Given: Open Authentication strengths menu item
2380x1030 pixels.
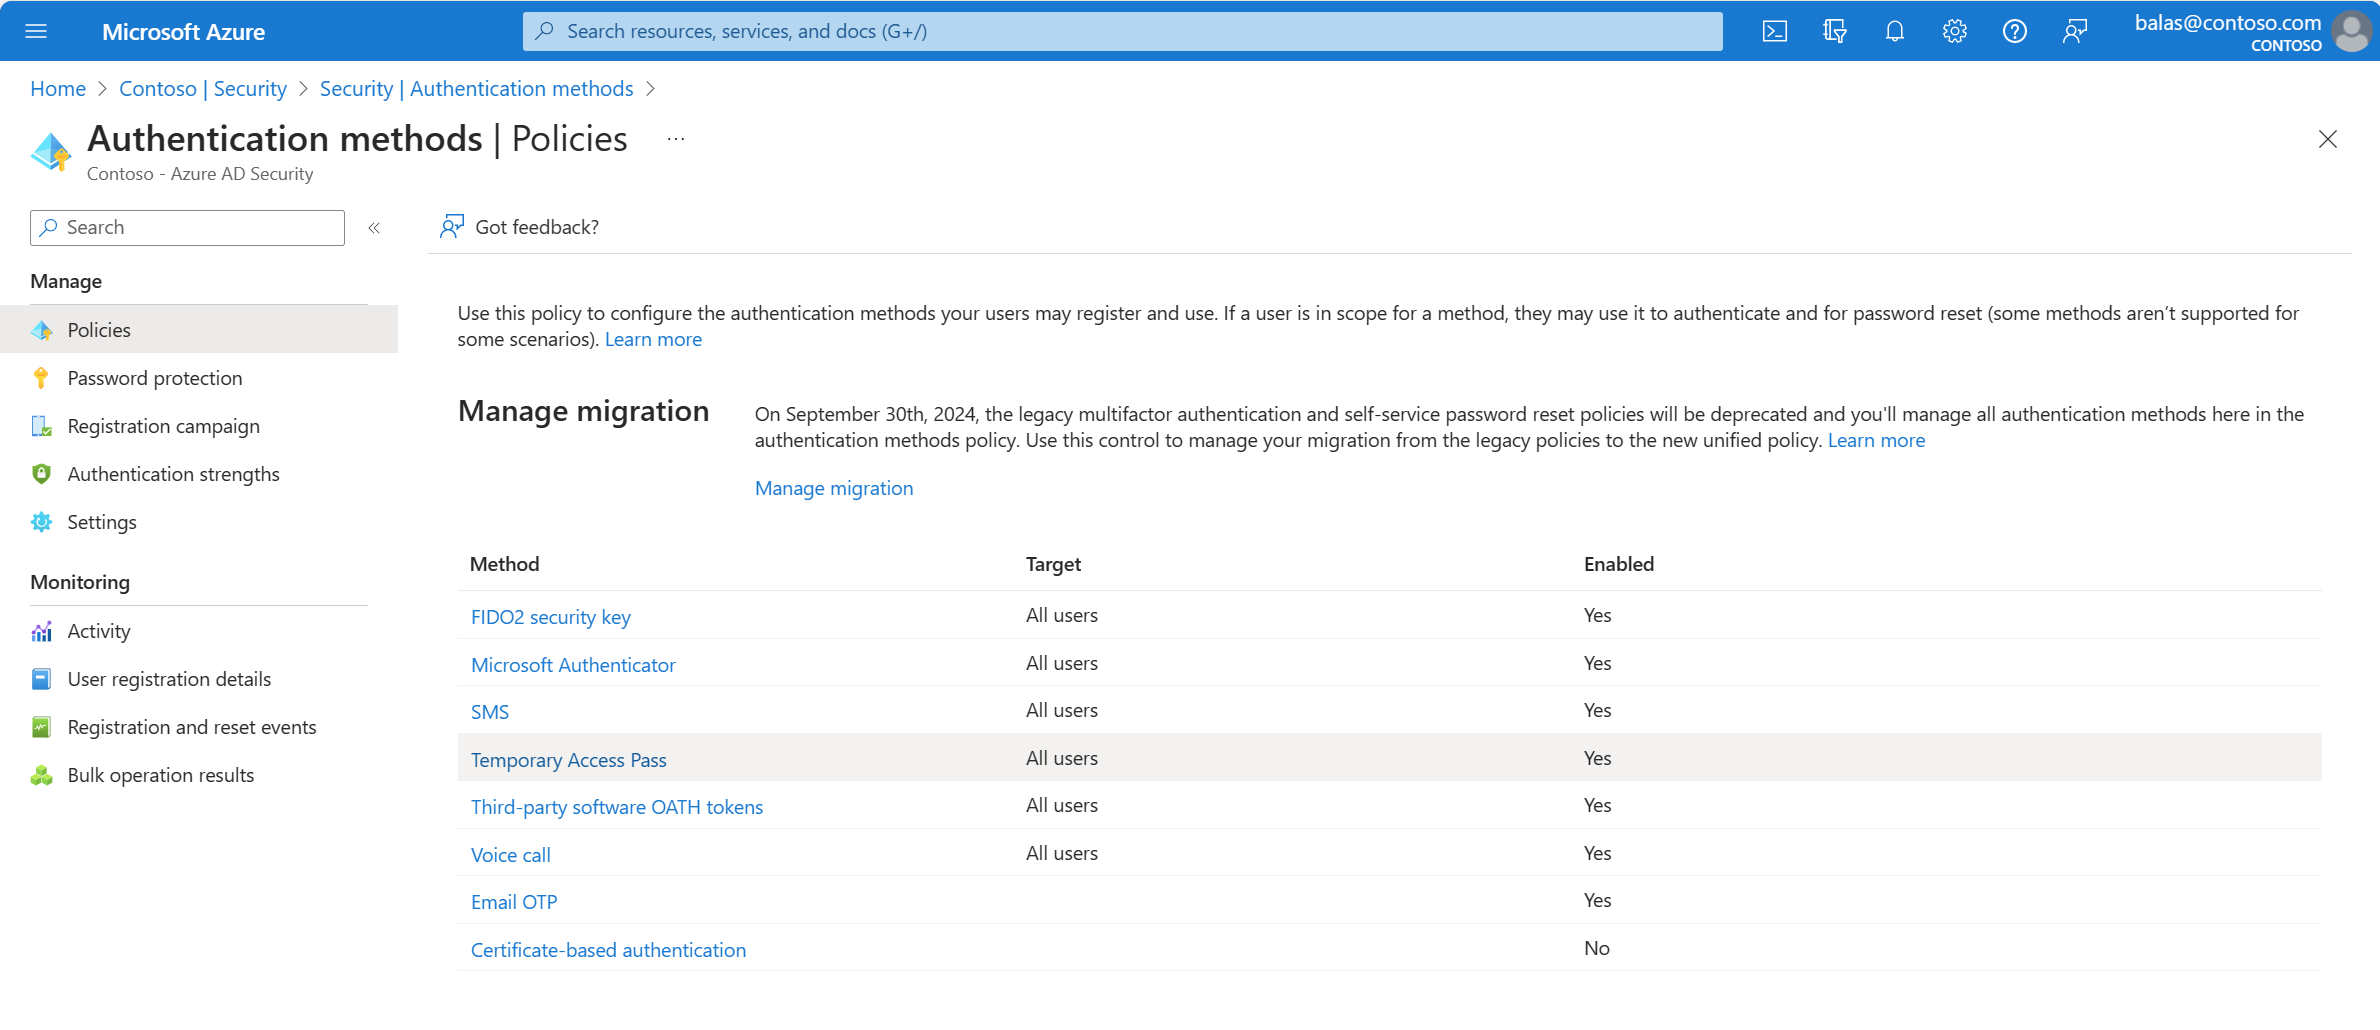Looking at the screenshot, I should [x=173, y=474].
